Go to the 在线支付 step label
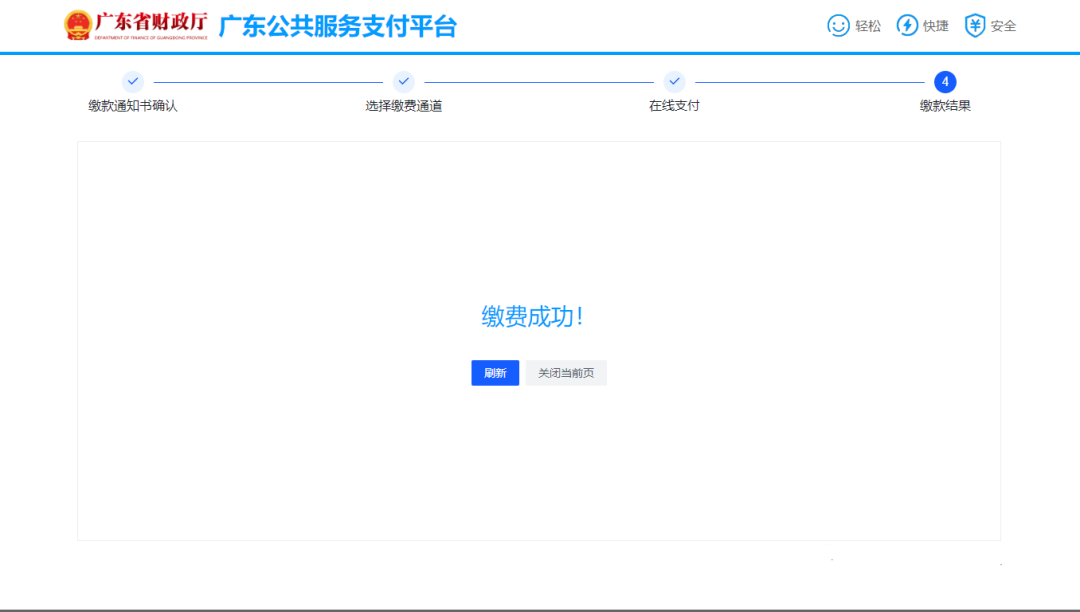The image size is (1080, 612). pos(674,106)
